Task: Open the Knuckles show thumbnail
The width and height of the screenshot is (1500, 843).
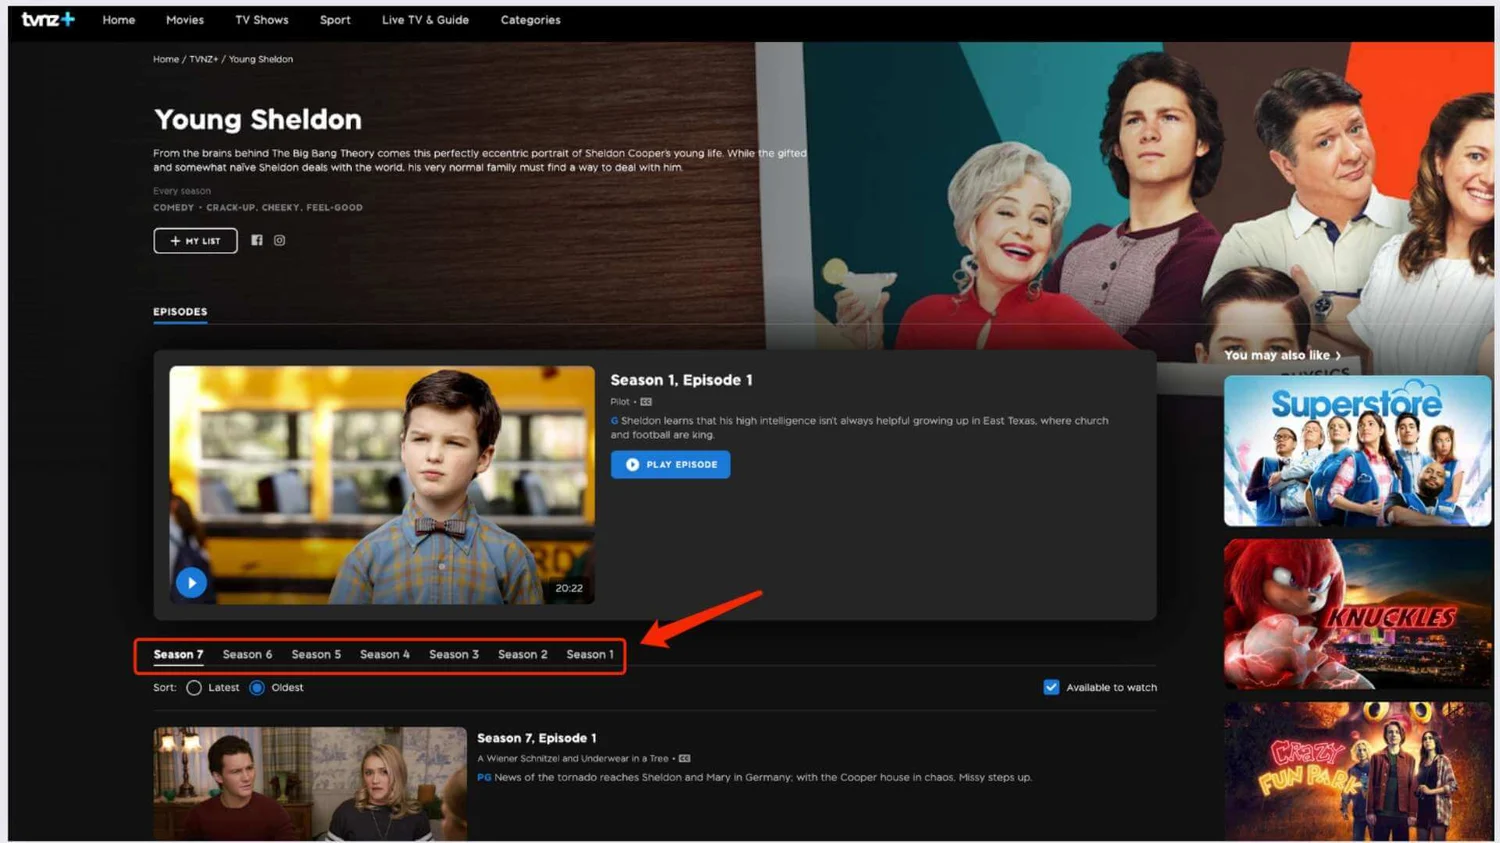Action: click(x=1357, y=614)
